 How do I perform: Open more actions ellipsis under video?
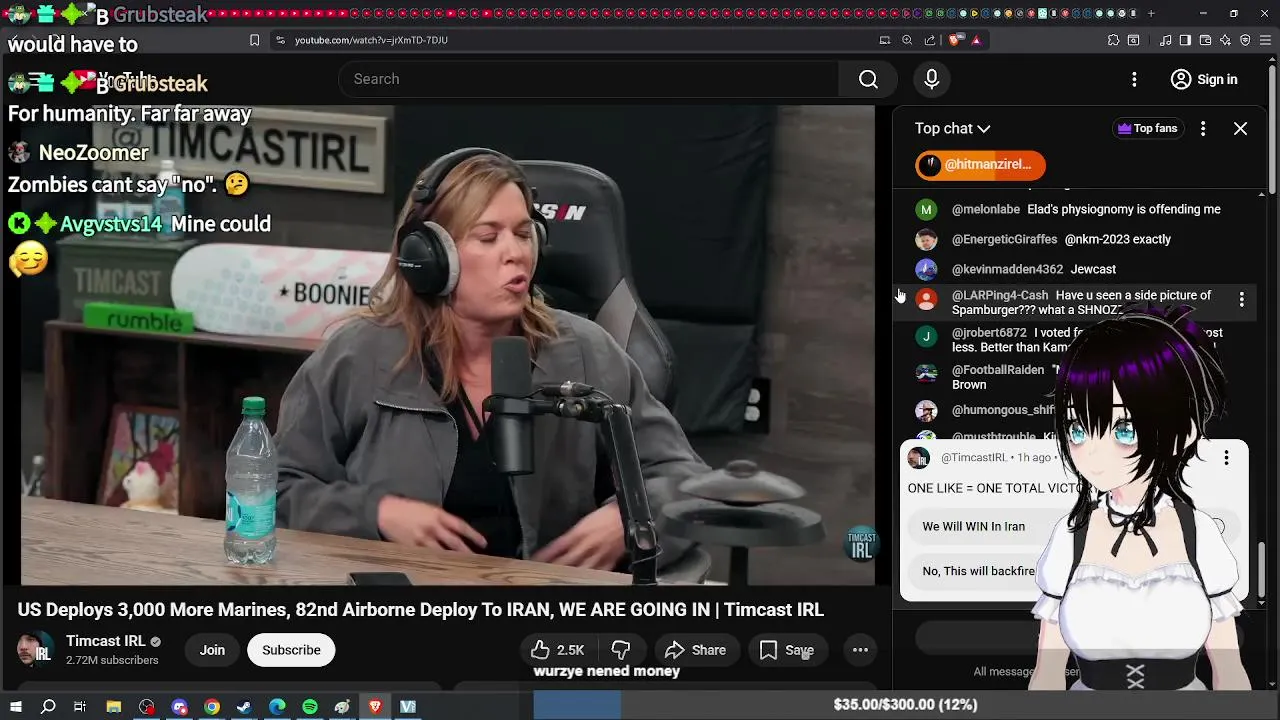(860, 650)
